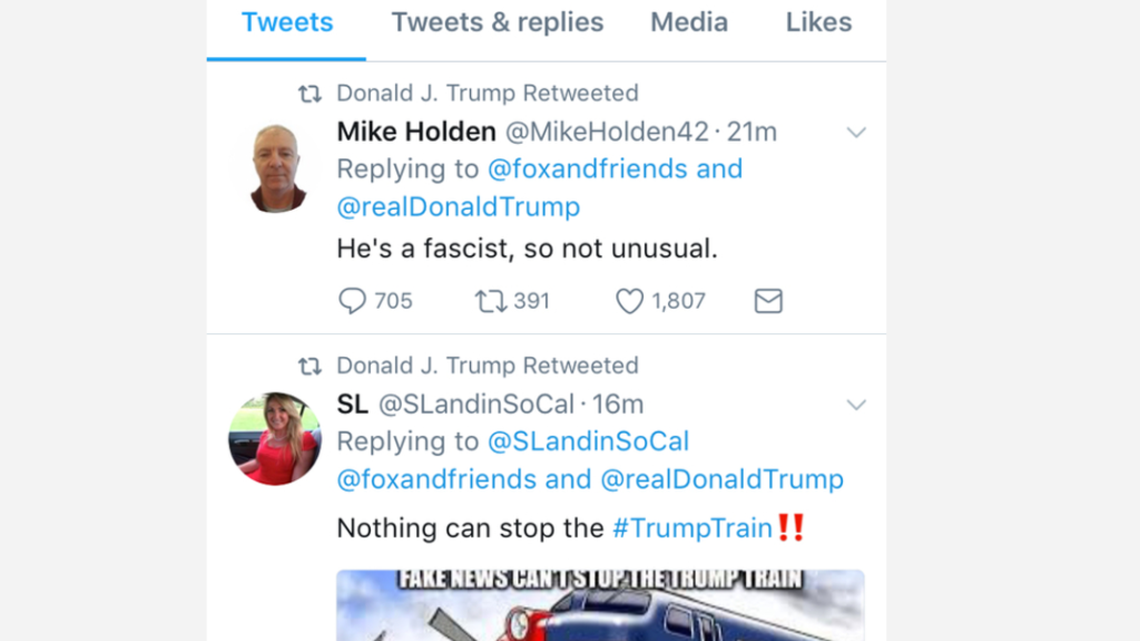This screenshot has height=641, width=1140.
Task: Click reply icon on Mike Holden's tweet
Action: [x=352, y=301]
